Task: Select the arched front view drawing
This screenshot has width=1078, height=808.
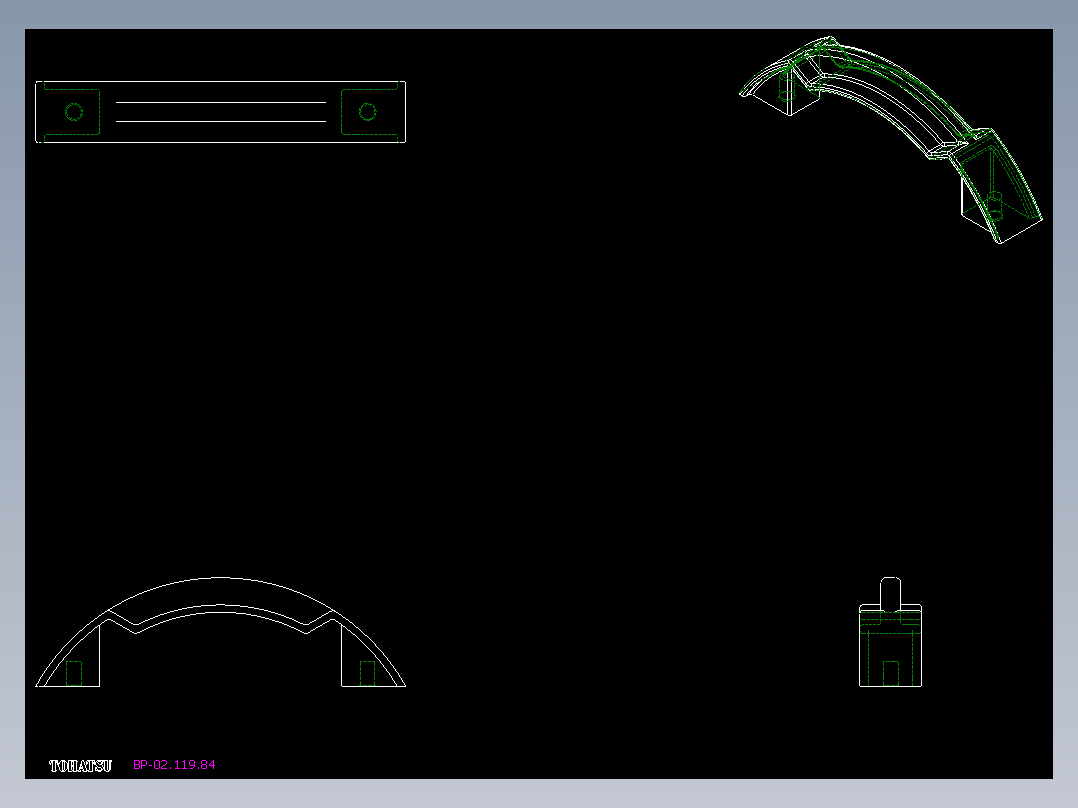Action: (221, 632)
